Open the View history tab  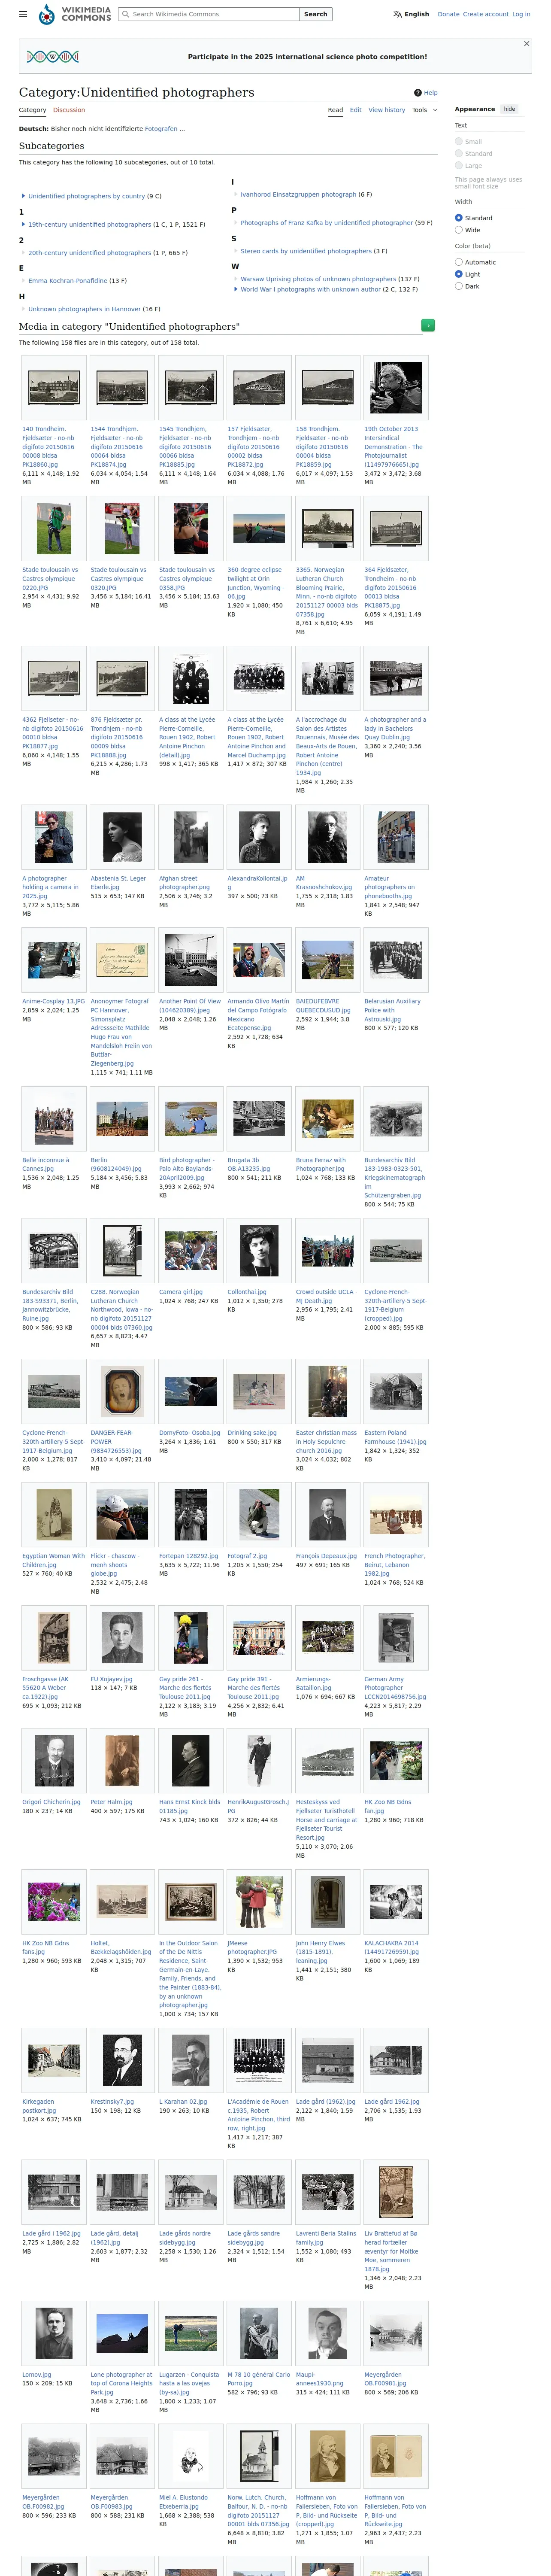click(x=387, y=110)
